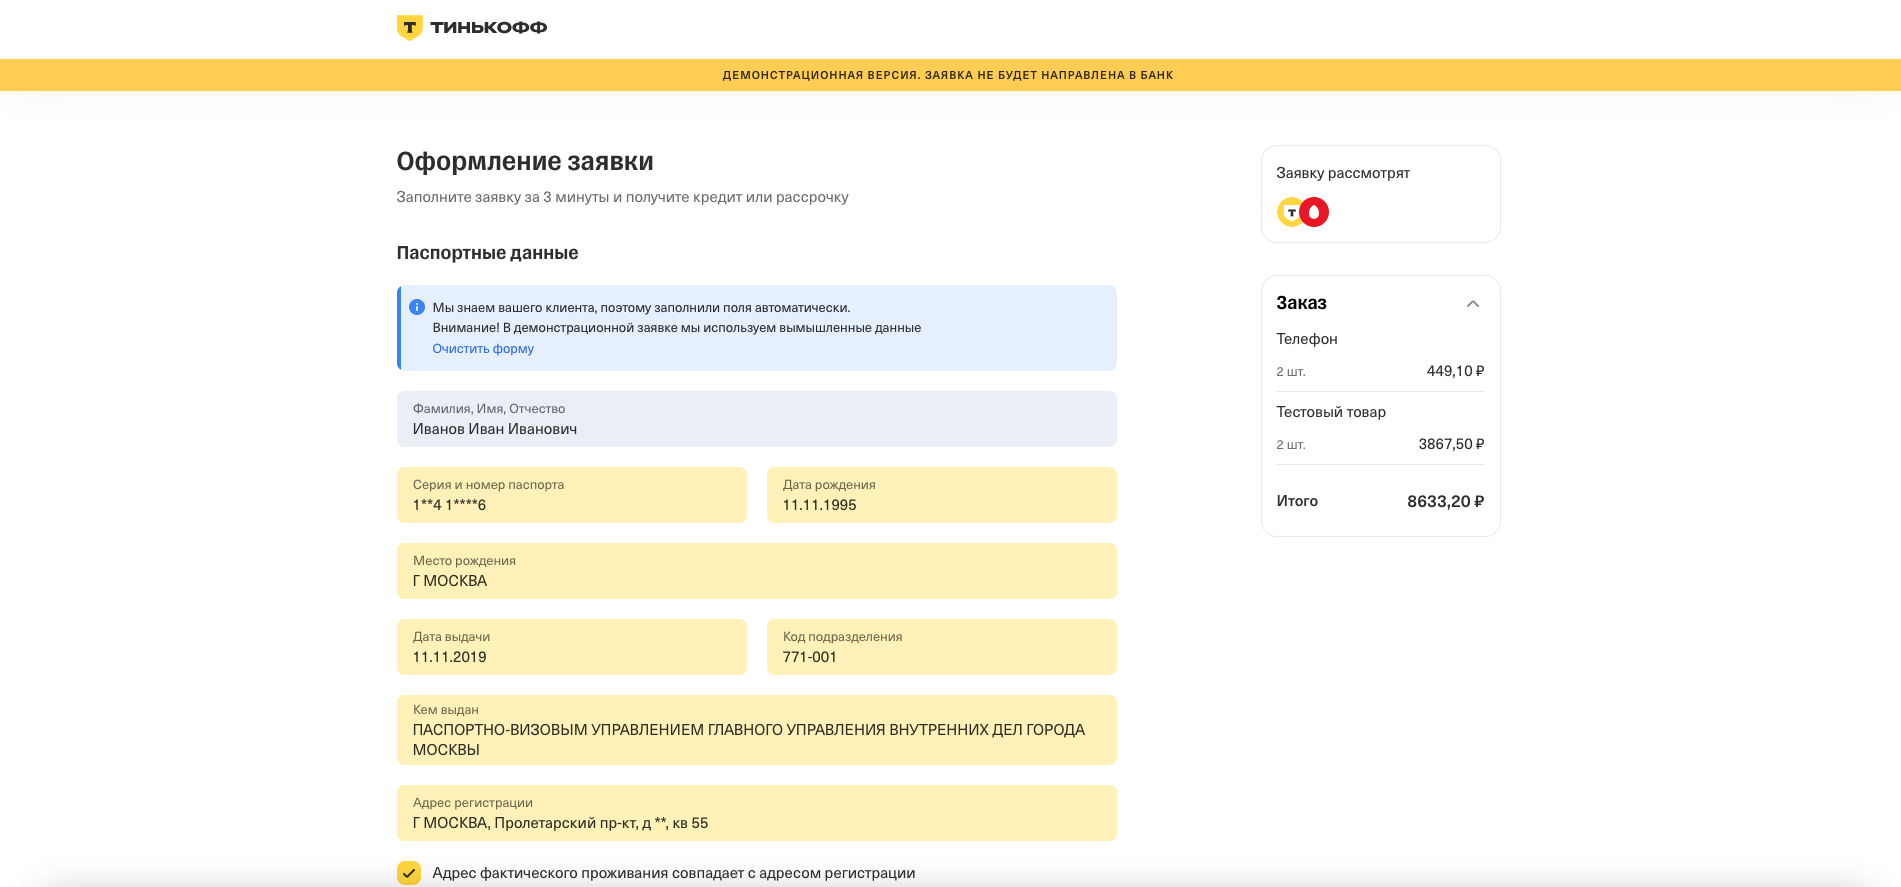Image resolution: width=1901 pixels, height=887 pixels.
Task: Click the demo version yellow banner text
Action: (948, 75)
